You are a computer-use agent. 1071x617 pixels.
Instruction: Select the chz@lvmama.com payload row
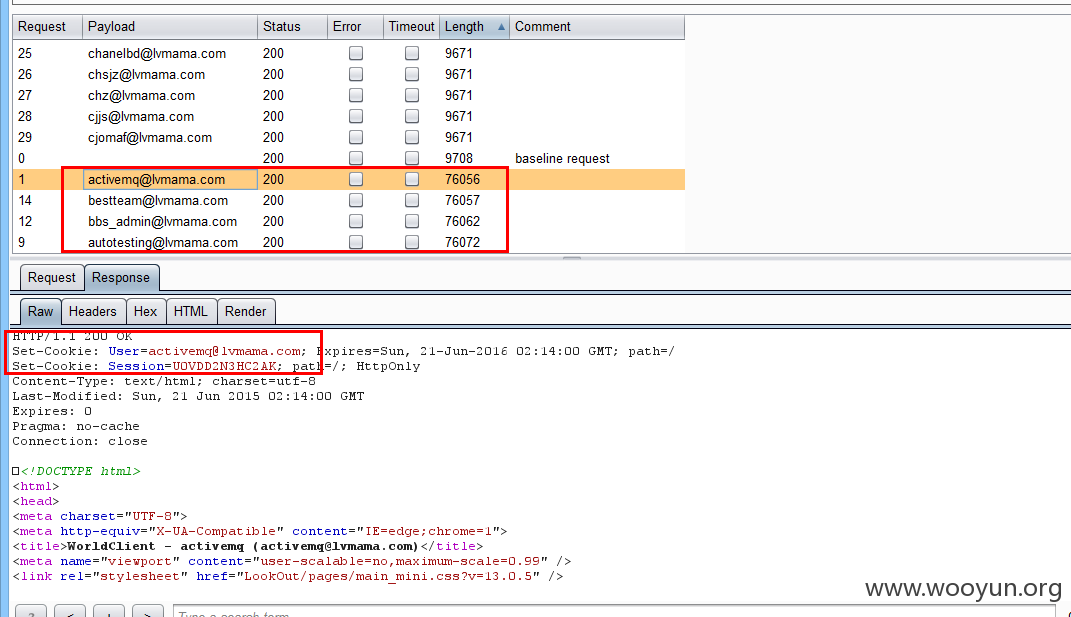(x=348, y=95)
